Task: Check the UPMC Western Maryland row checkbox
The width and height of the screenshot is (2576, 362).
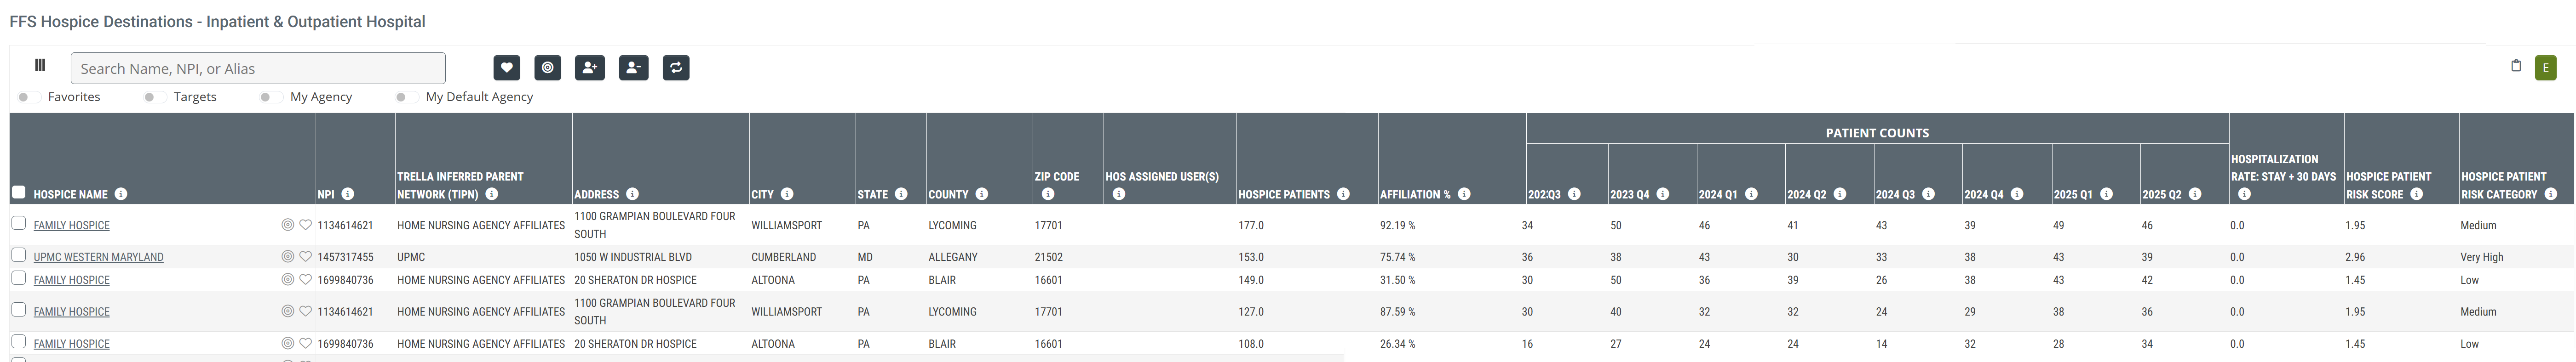Action: point(18,256)
